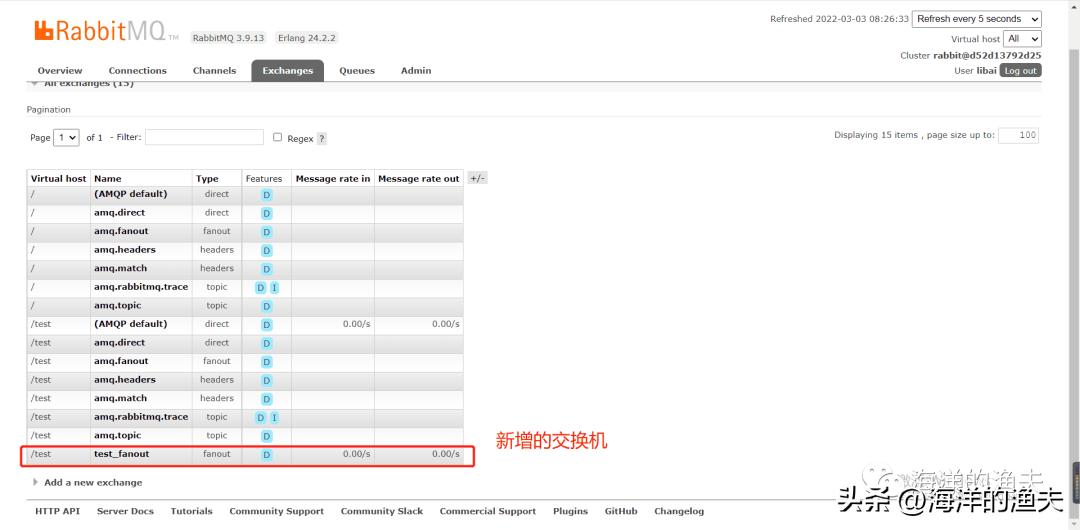The width and height of the screenshot is (1080, 530).
Task: Open the GitHub footer link
Action: coord(621,511)
